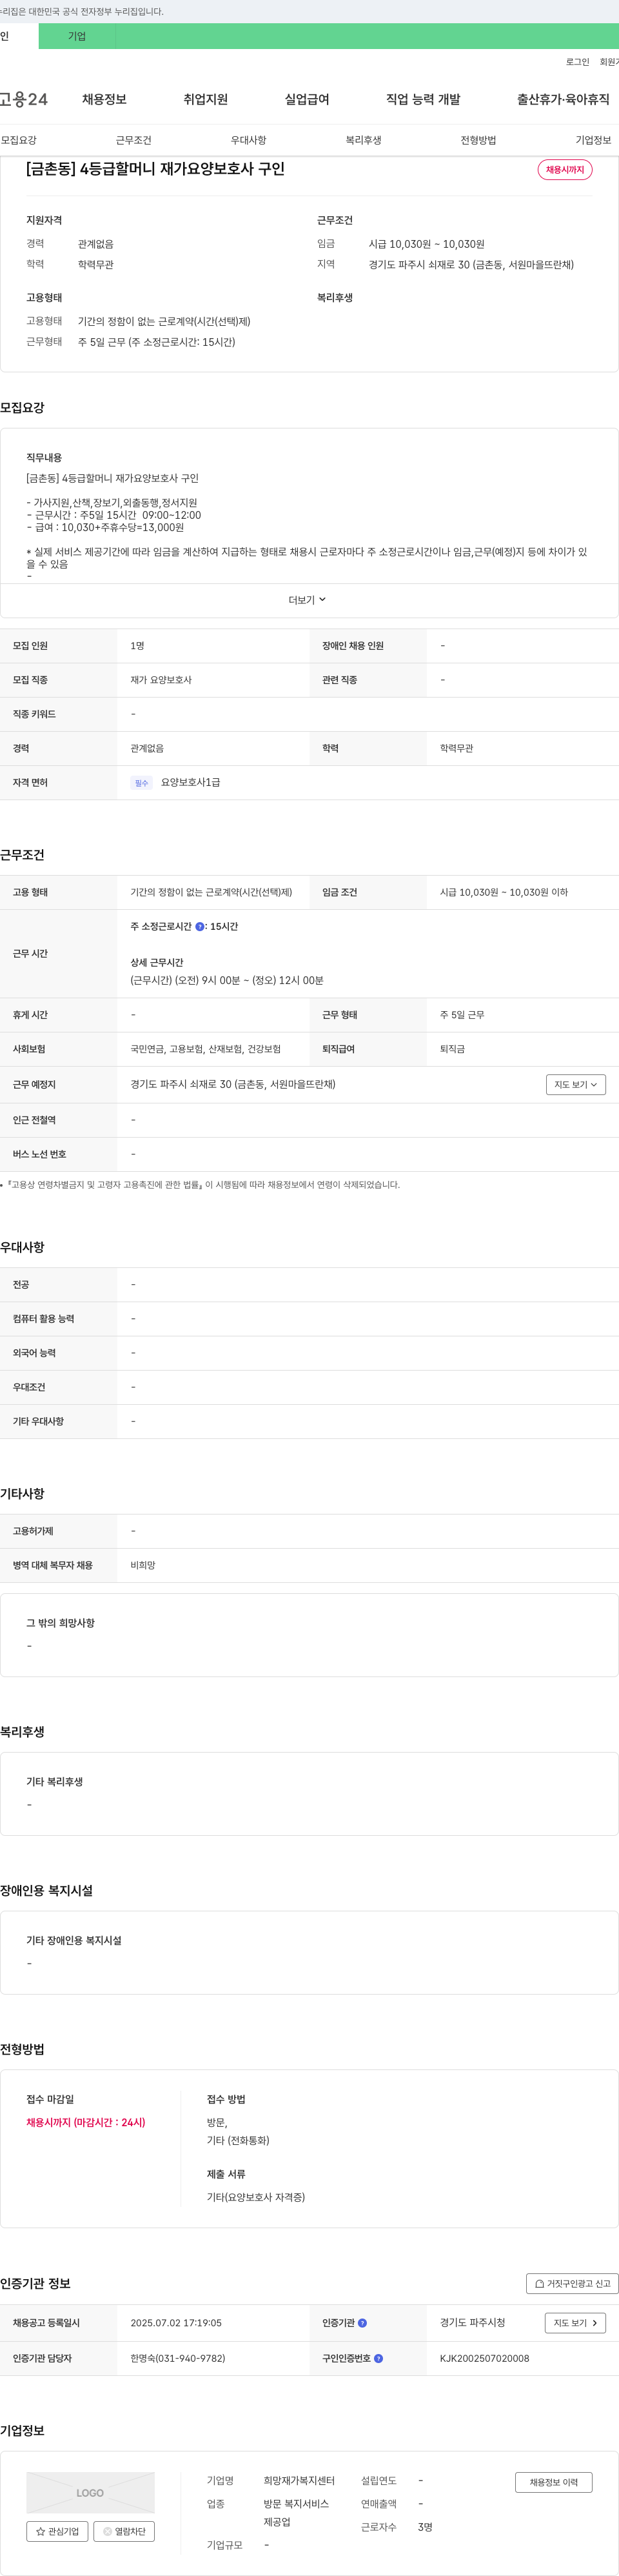Click the help icon beside 주 소정근로시간
This screenshot has width=619, height=2576.
click(200, 927)
